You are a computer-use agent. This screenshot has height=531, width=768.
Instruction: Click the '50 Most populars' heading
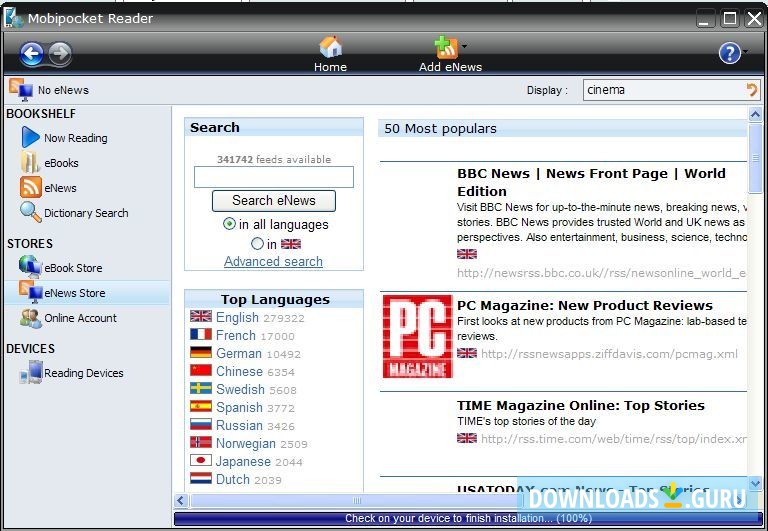(440, 129)
